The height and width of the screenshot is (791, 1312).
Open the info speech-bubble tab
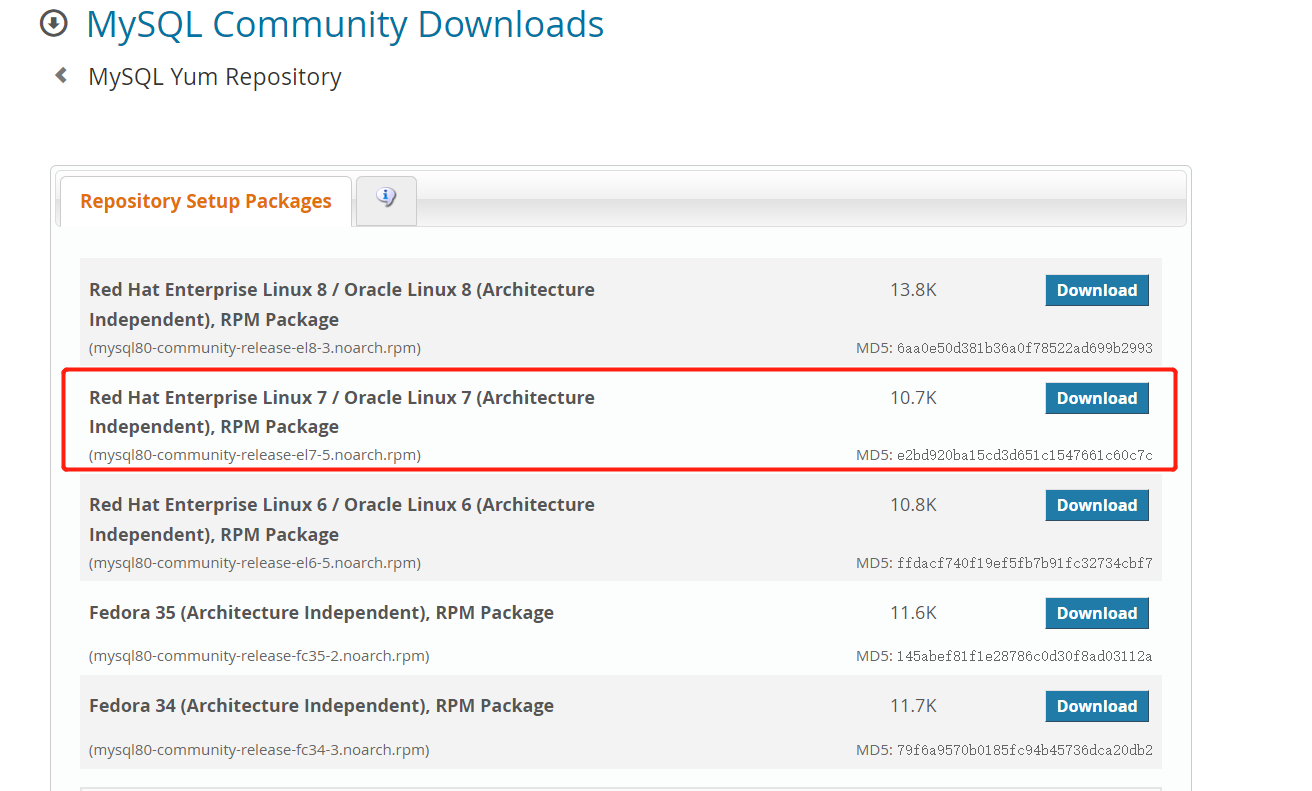[x=386, y=200]
